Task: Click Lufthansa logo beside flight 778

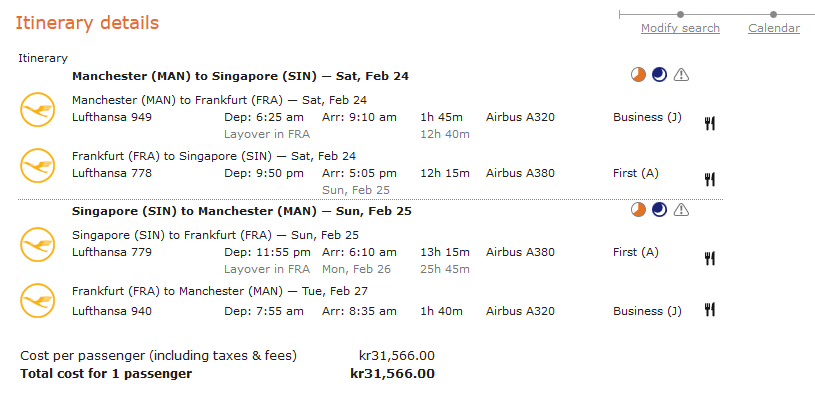Action: 38,165
